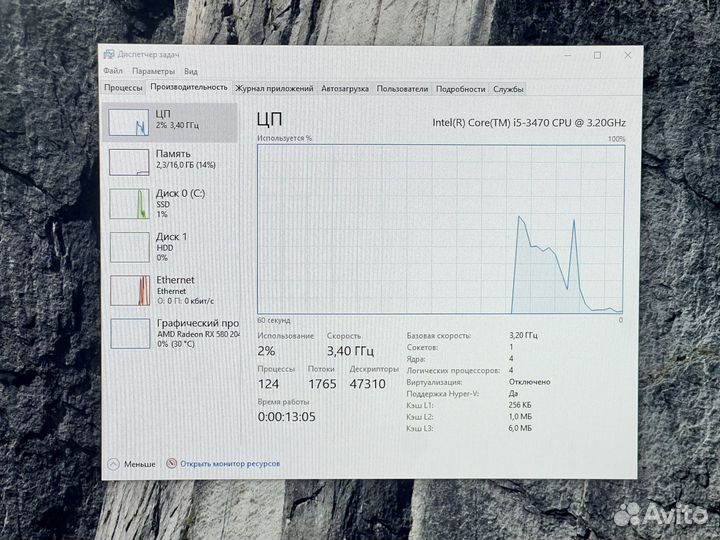Open Открыть монитор ресурсов link
Screen dimensions: 720x540
tap(230, 464)
